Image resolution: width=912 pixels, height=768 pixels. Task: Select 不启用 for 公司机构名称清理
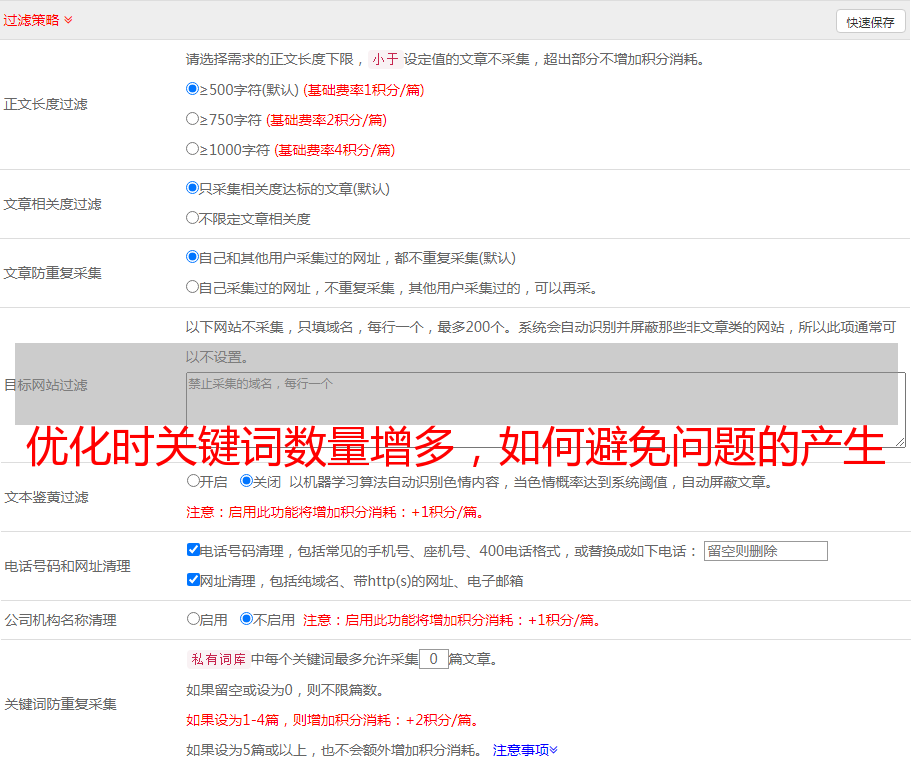[247, 619]
